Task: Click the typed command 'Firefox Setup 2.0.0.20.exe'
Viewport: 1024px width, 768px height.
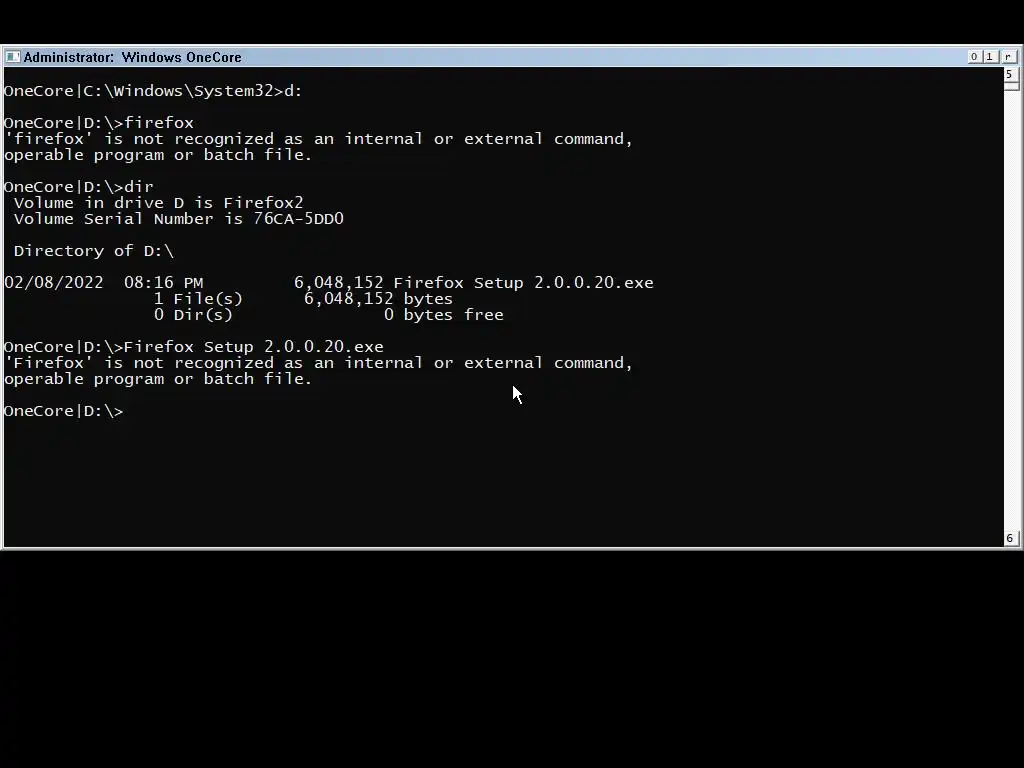Action: point(253,347)
